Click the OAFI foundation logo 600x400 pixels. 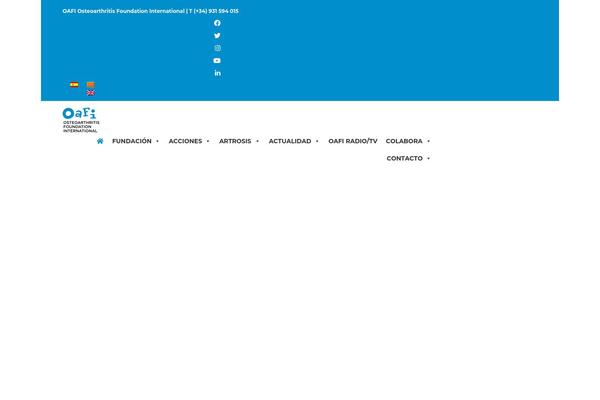pos(81,120)
